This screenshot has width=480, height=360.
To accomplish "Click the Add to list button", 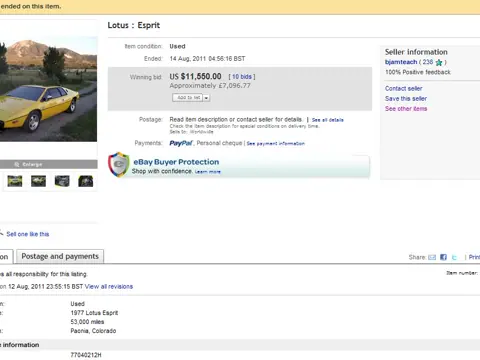I will coord(188,98).
